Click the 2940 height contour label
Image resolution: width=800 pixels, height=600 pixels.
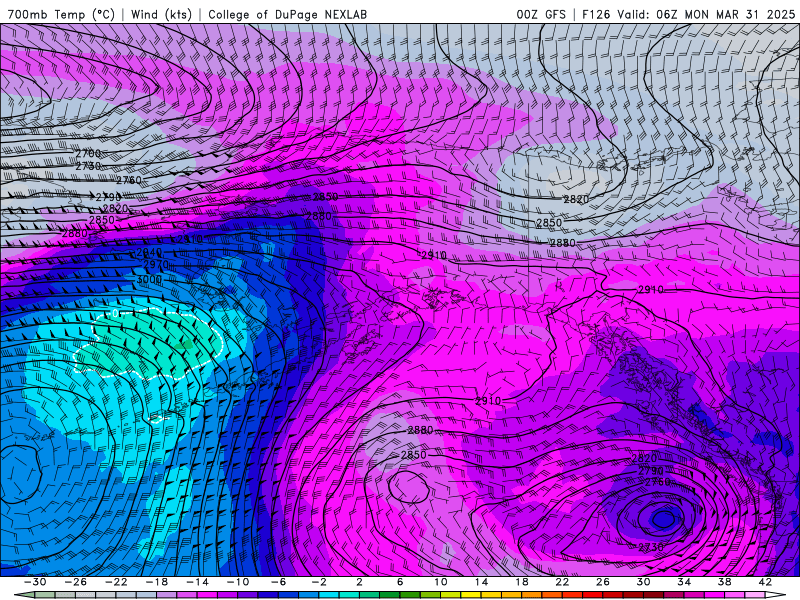[149, 253]
